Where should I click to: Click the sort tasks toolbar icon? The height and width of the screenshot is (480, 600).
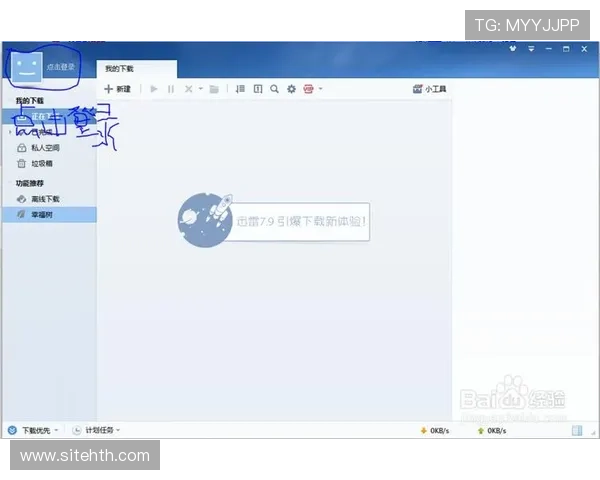tap(240, 89)
